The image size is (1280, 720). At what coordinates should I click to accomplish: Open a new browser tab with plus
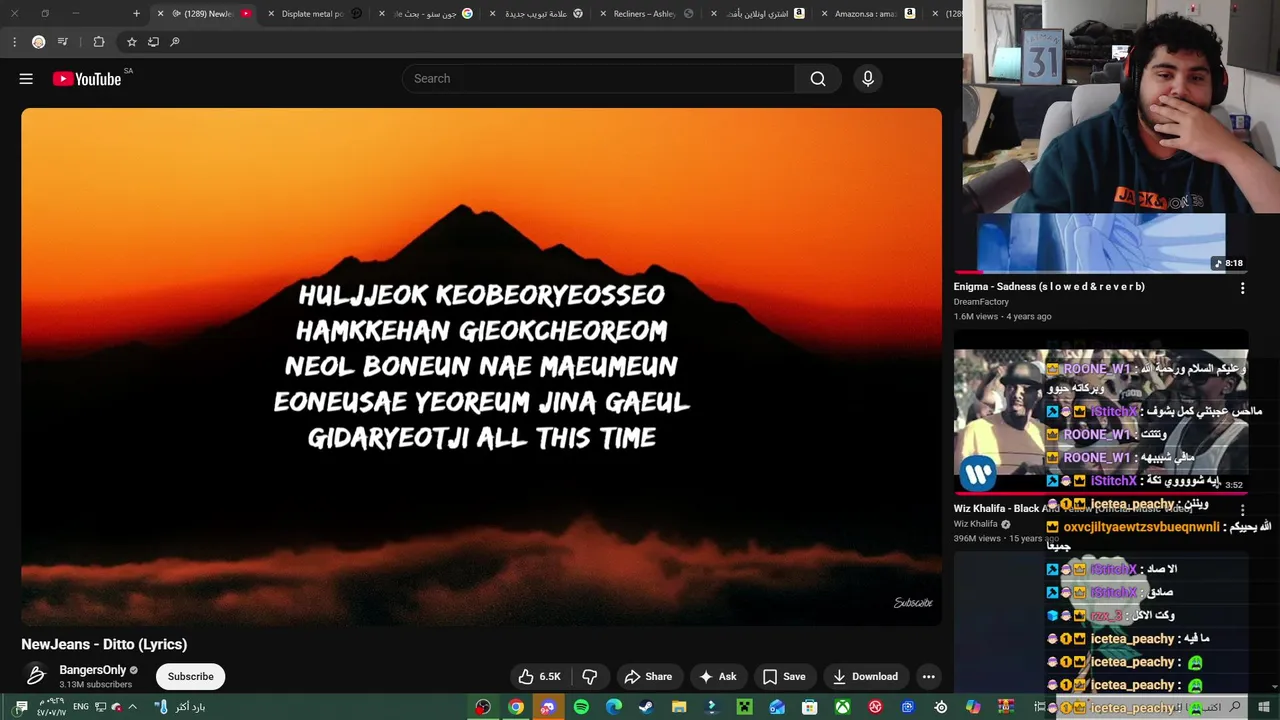[136, 14]
